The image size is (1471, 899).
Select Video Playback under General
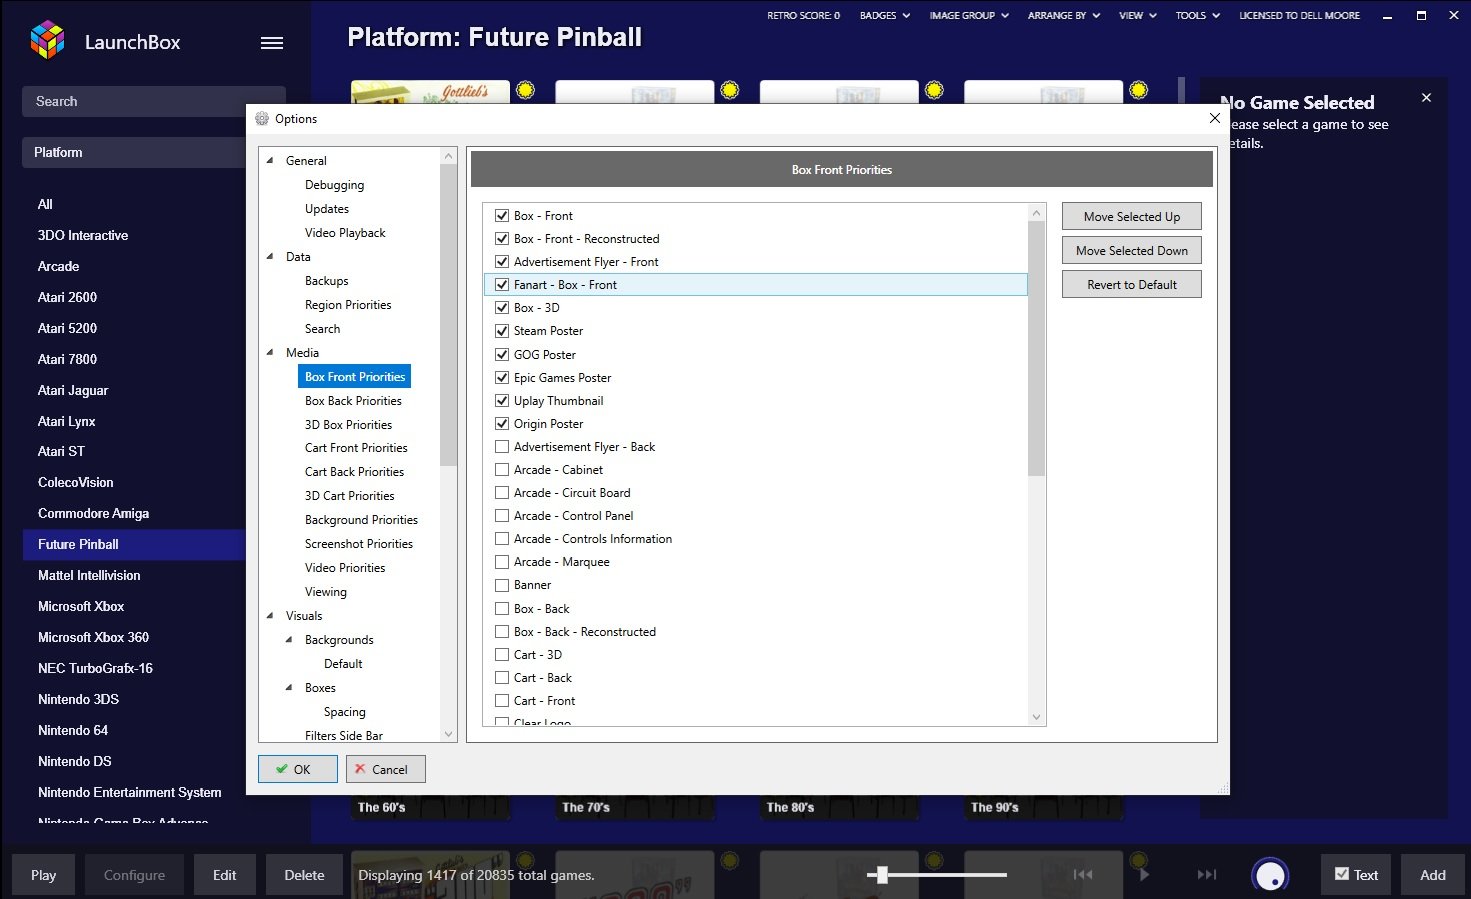point(345,232)
